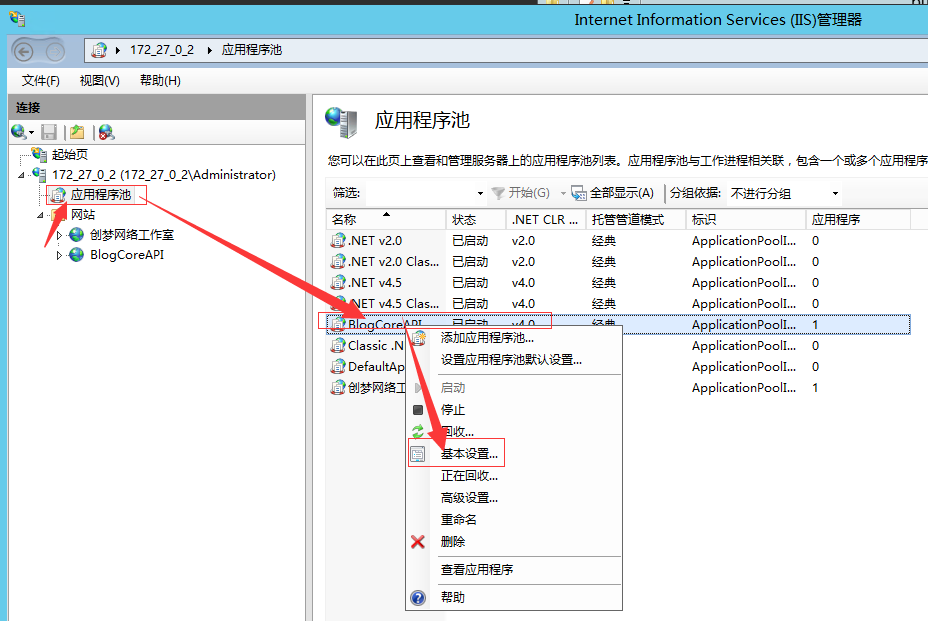928x621 pixels.
Task: Click the blue help question mark icon
Action: pos(418,598)
